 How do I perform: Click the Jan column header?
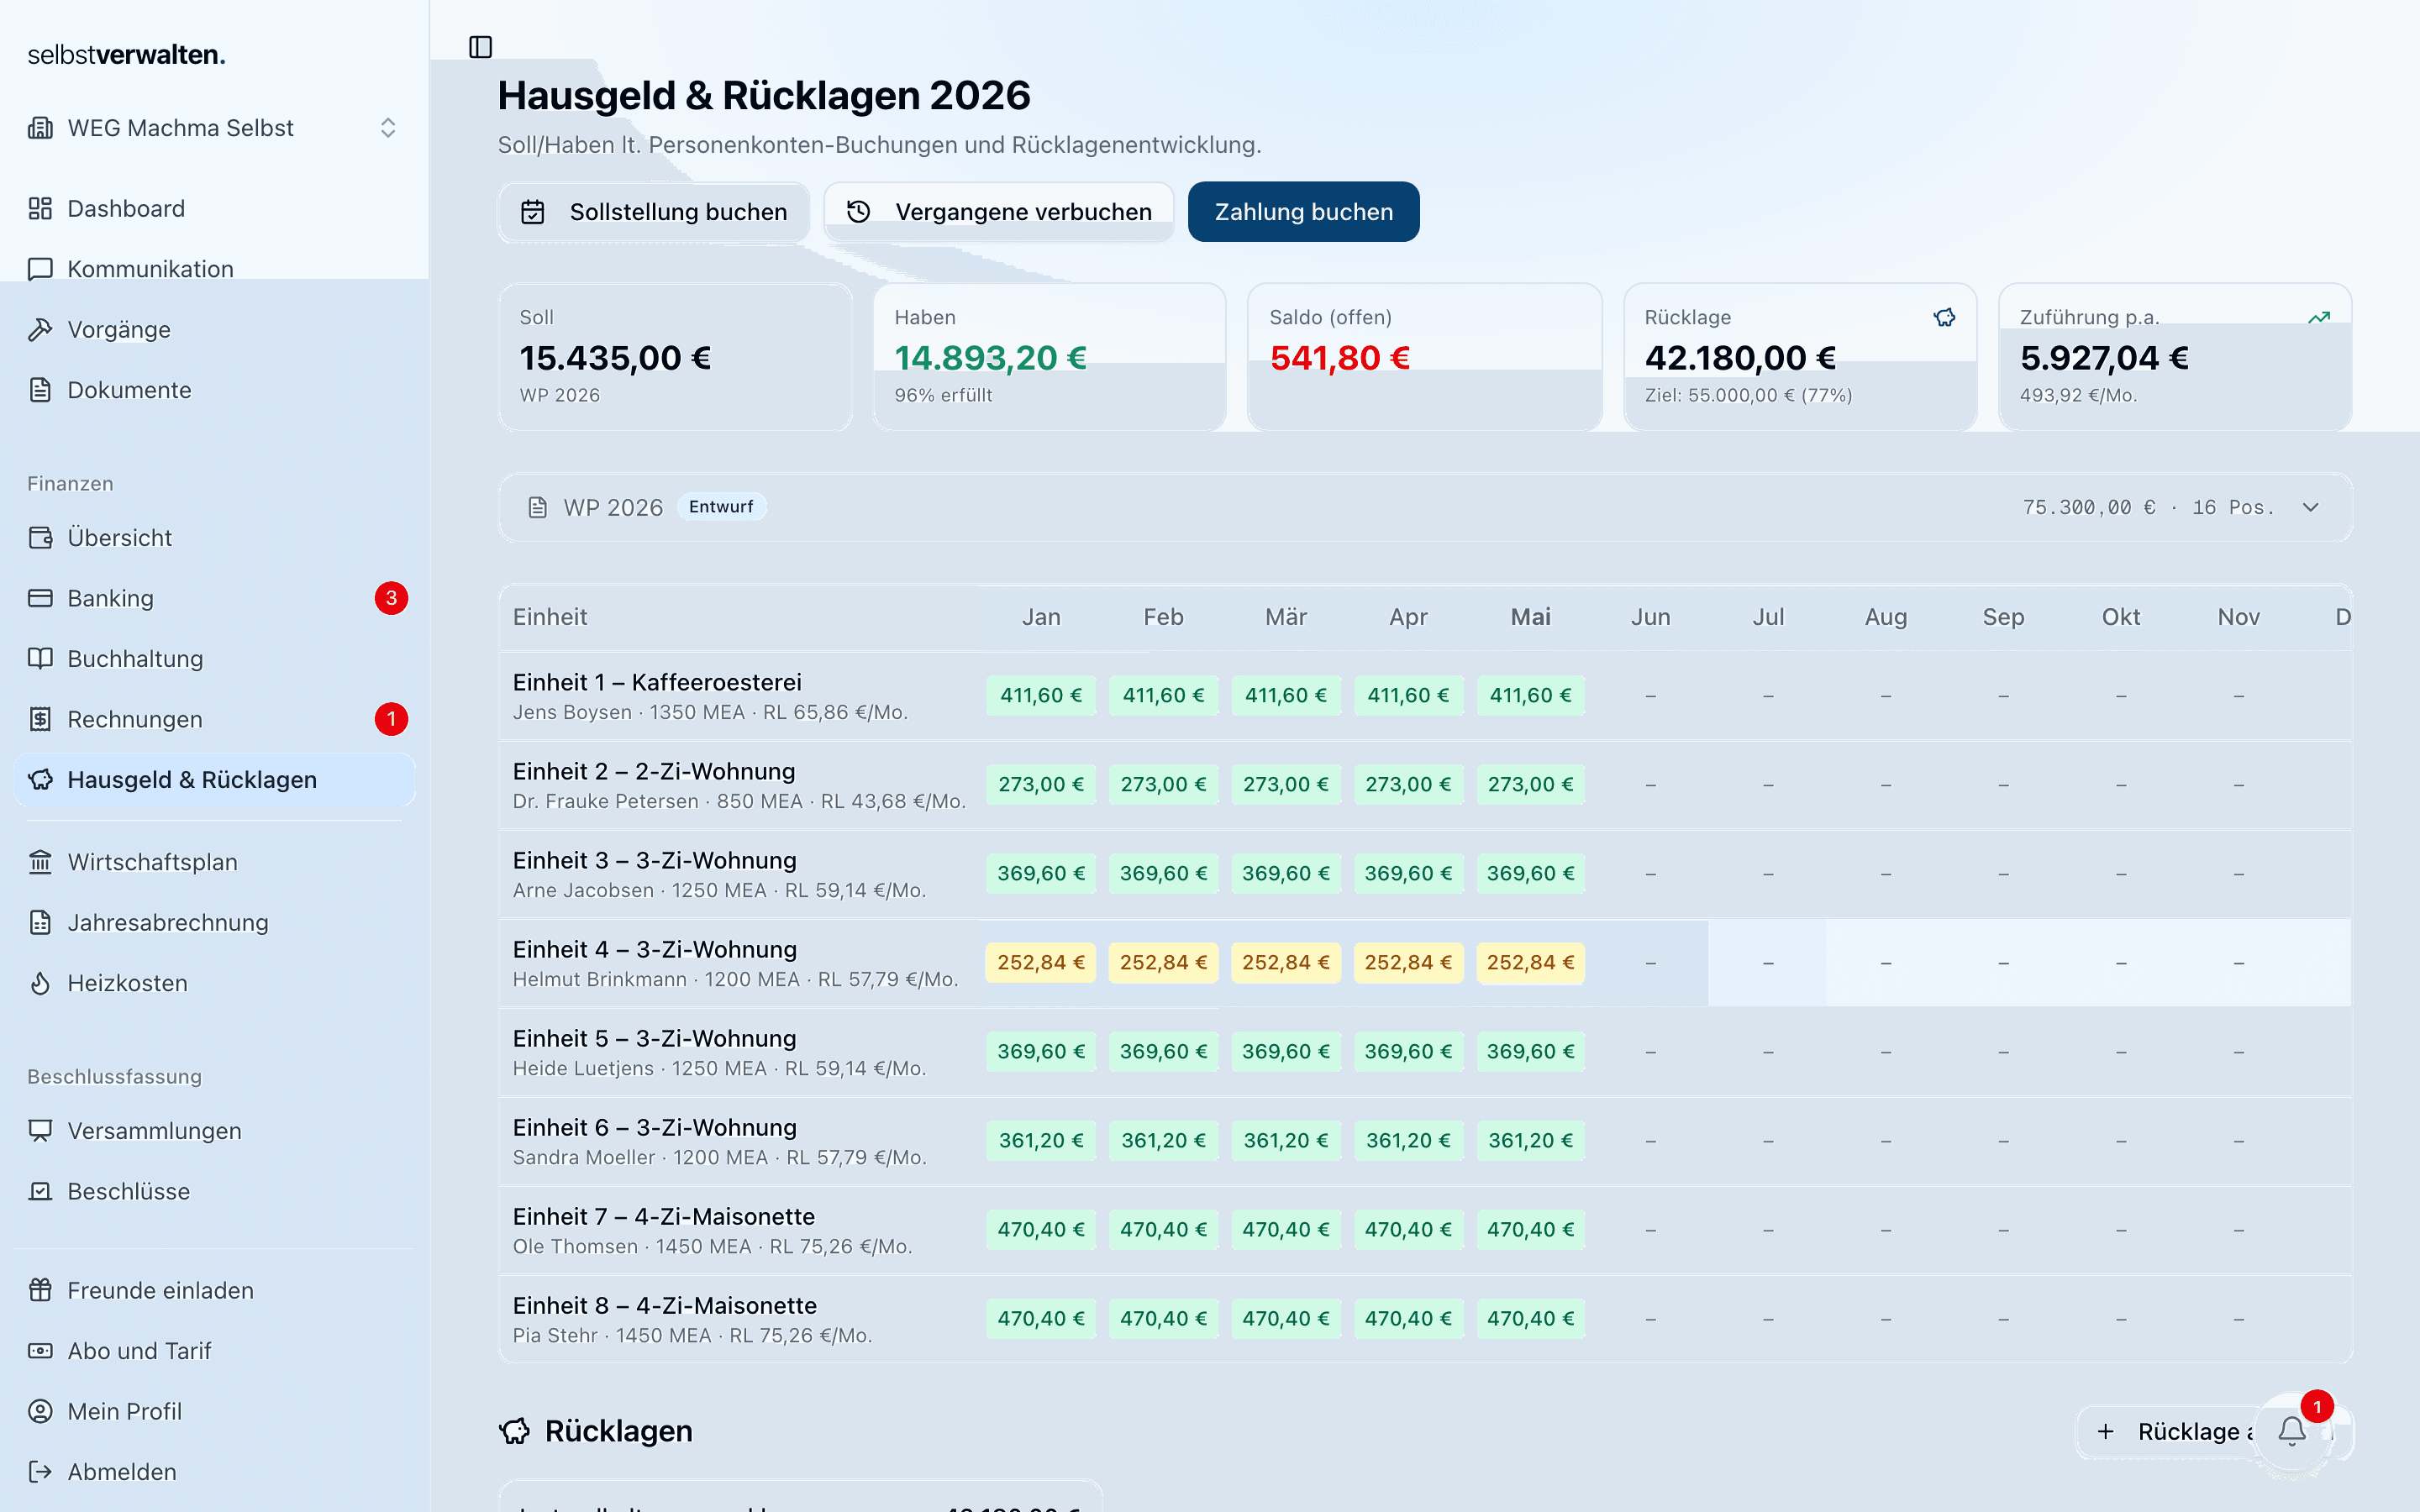click(1041, 617)
